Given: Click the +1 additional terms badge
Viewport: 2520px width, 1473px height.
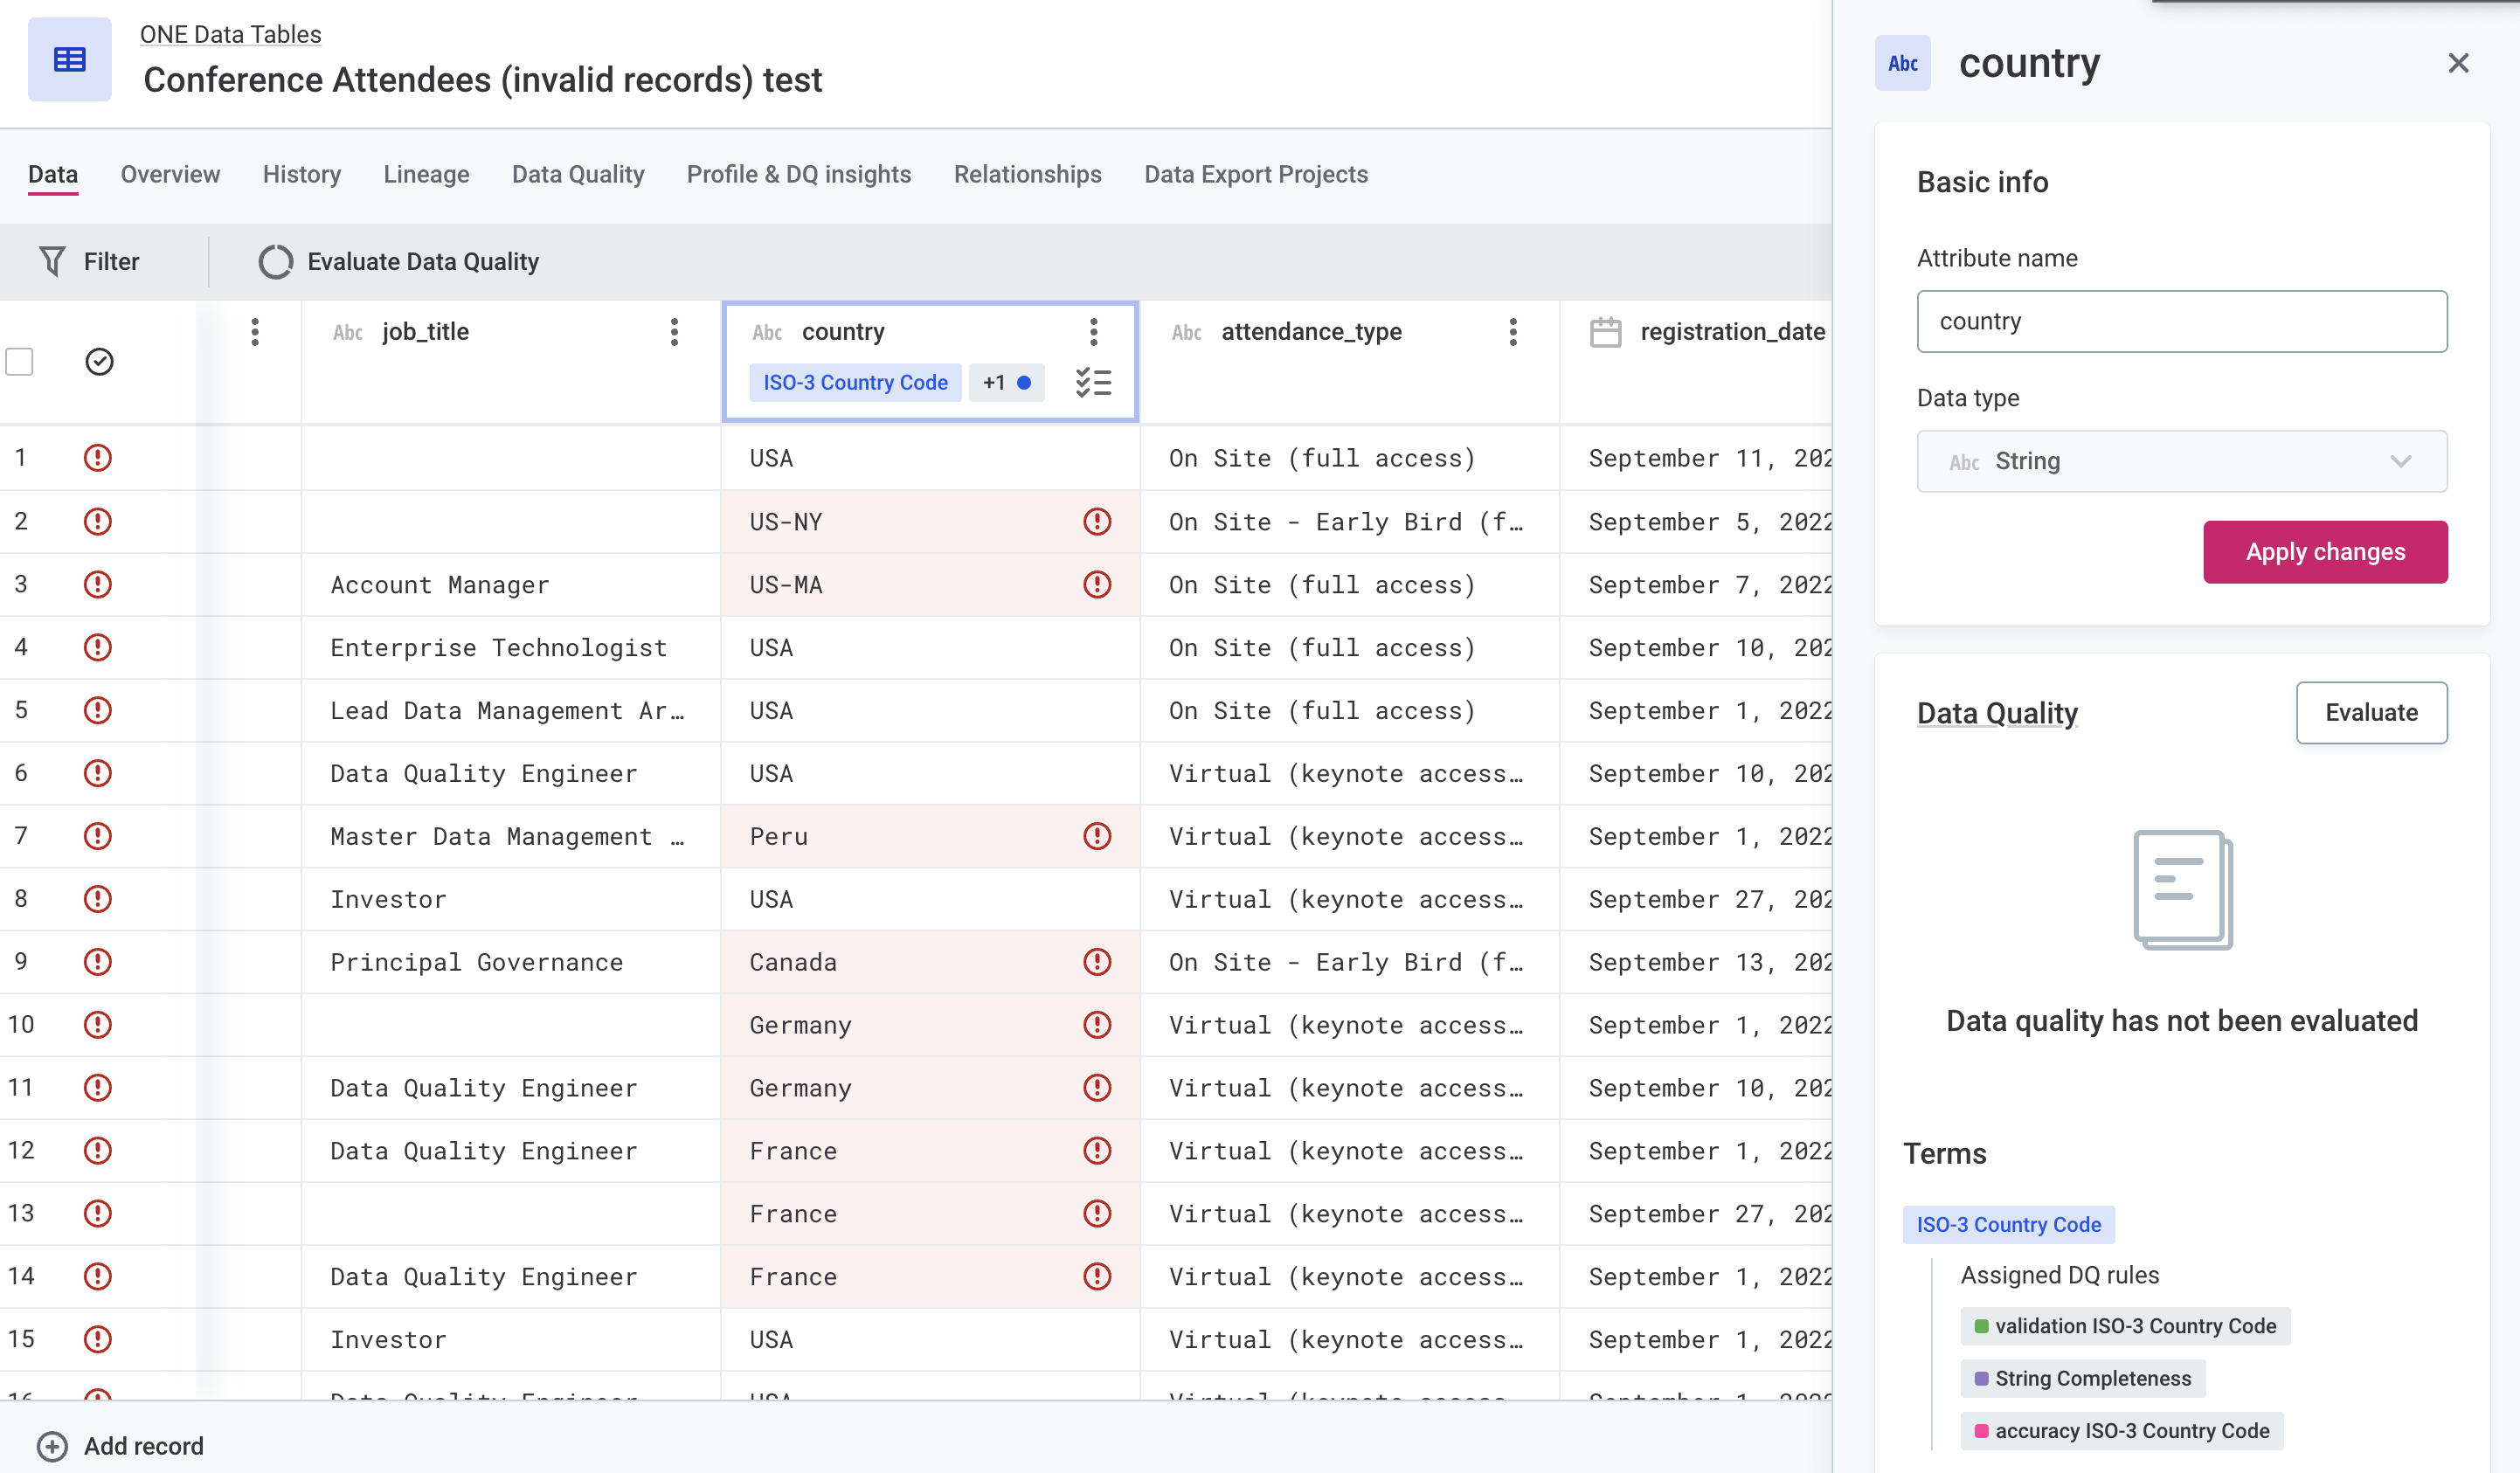Looking at the screenshot, I should coord(1006,382).
